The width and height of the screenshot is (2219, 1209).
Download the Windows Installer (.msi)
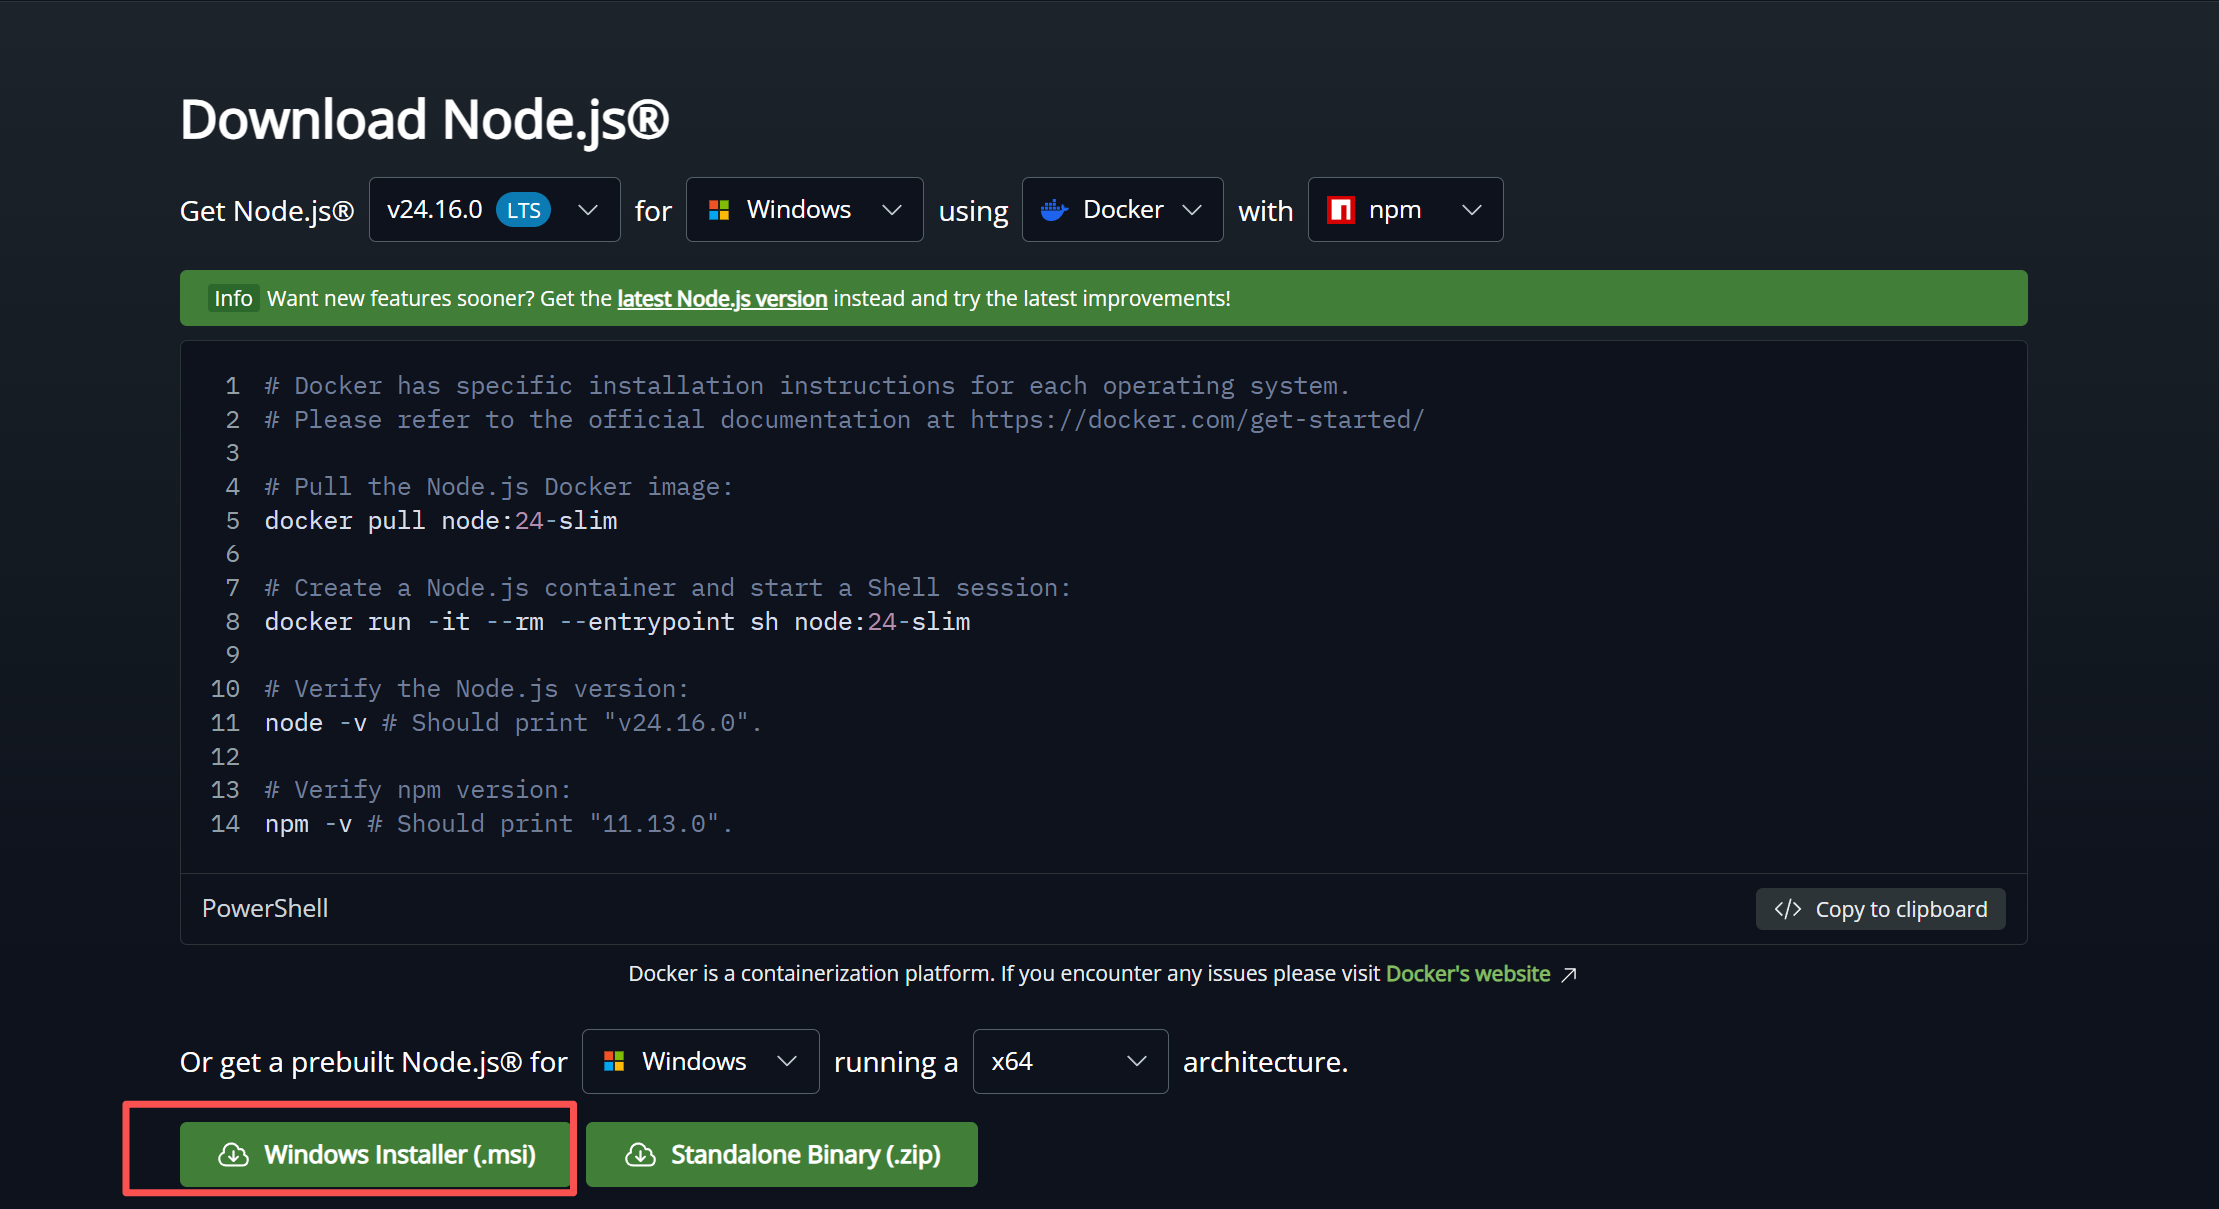[x=375, y=1154]
